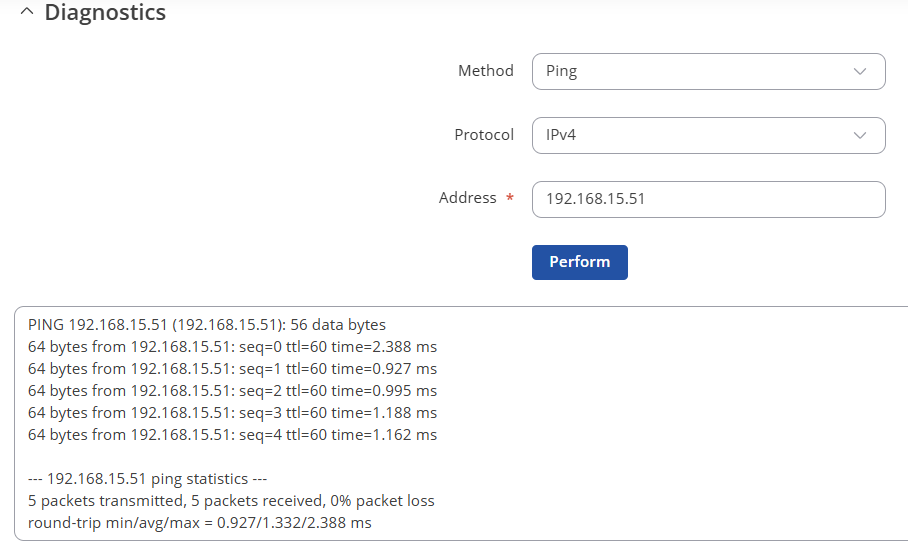Focus the Address input field
This screenshot has width=908, height=548.
point(708,199)
